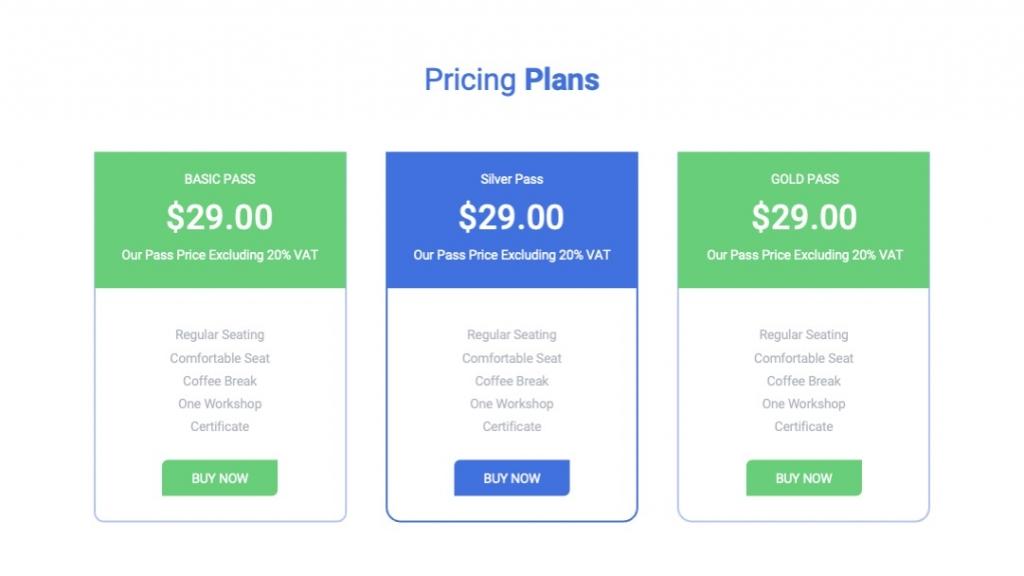The width and height of the screenshot is (1024, 576).
Task: Click the Silver Pass $29.00 price
Action: (512, 217)
